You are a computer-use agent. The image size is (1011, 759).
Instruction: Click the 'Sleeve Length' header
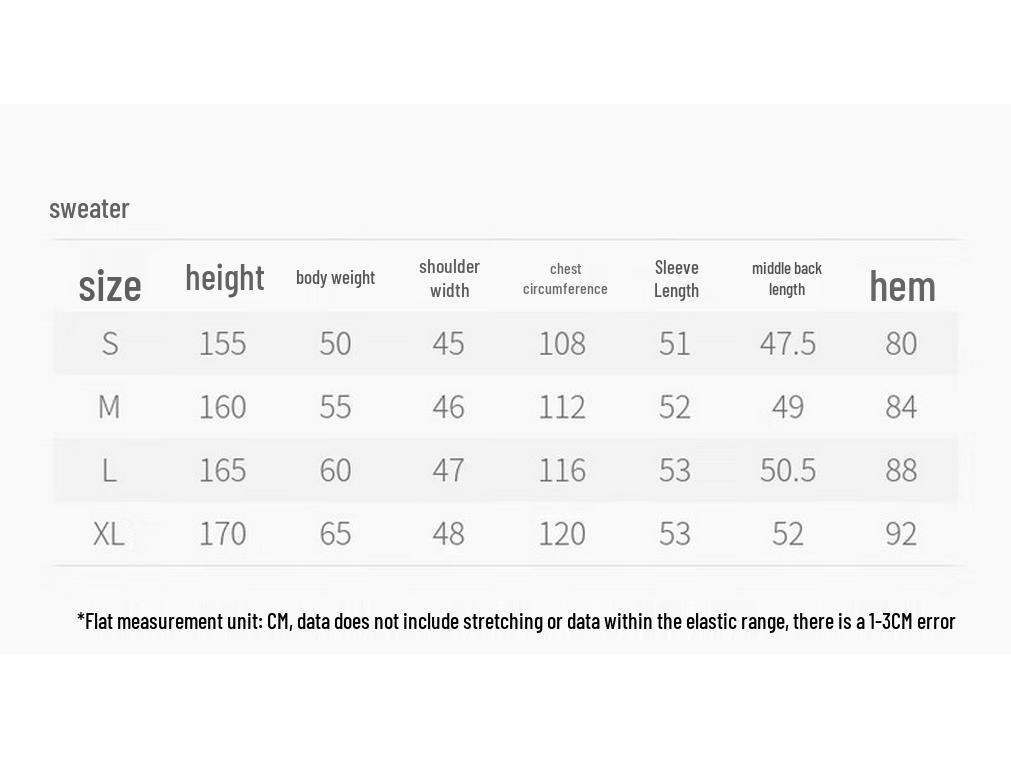coord(676,279)
